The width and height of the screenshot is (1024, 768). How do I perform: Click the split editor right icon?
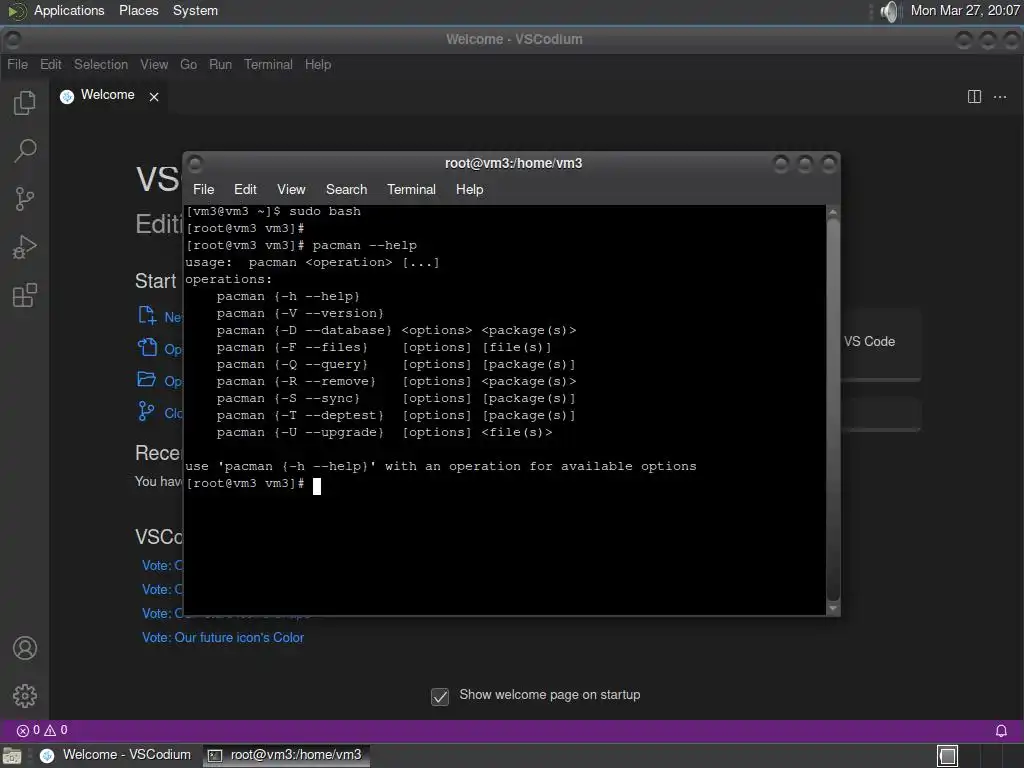click(974, 97)
